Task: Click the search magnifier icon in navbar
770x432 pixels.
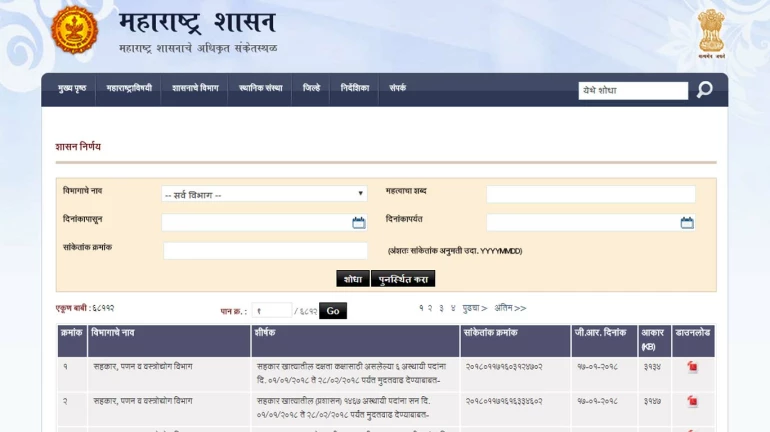Action: 705,90
